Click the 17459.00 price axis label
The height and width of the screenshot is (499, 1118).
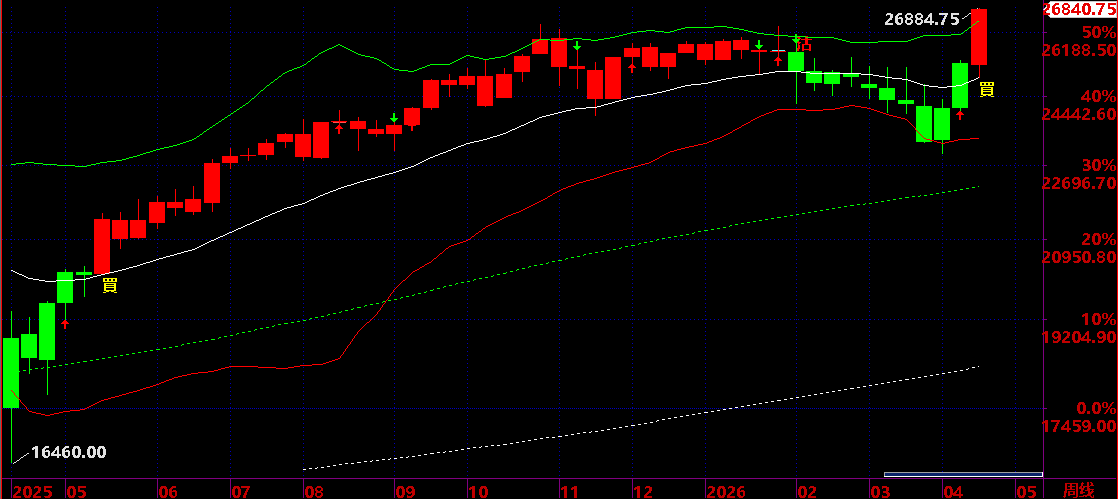pos(1079,426)
